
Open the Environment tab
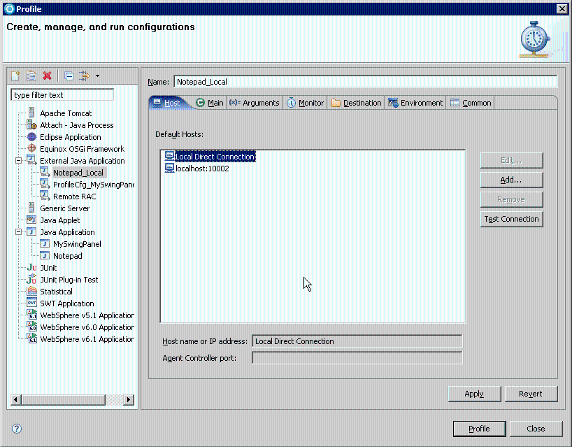415,103
